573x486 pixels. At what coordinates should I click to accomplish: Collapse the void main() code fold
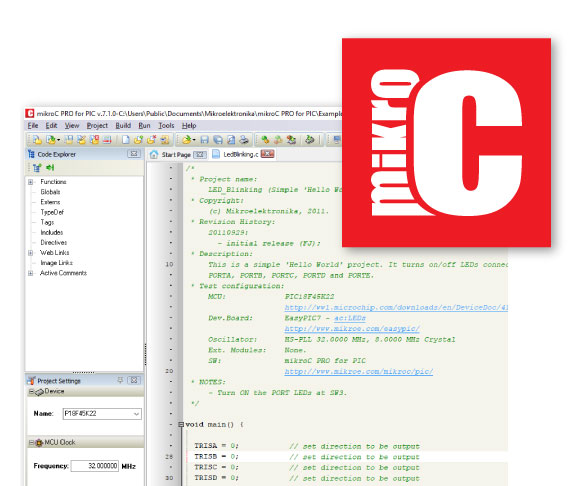point(181,425)
